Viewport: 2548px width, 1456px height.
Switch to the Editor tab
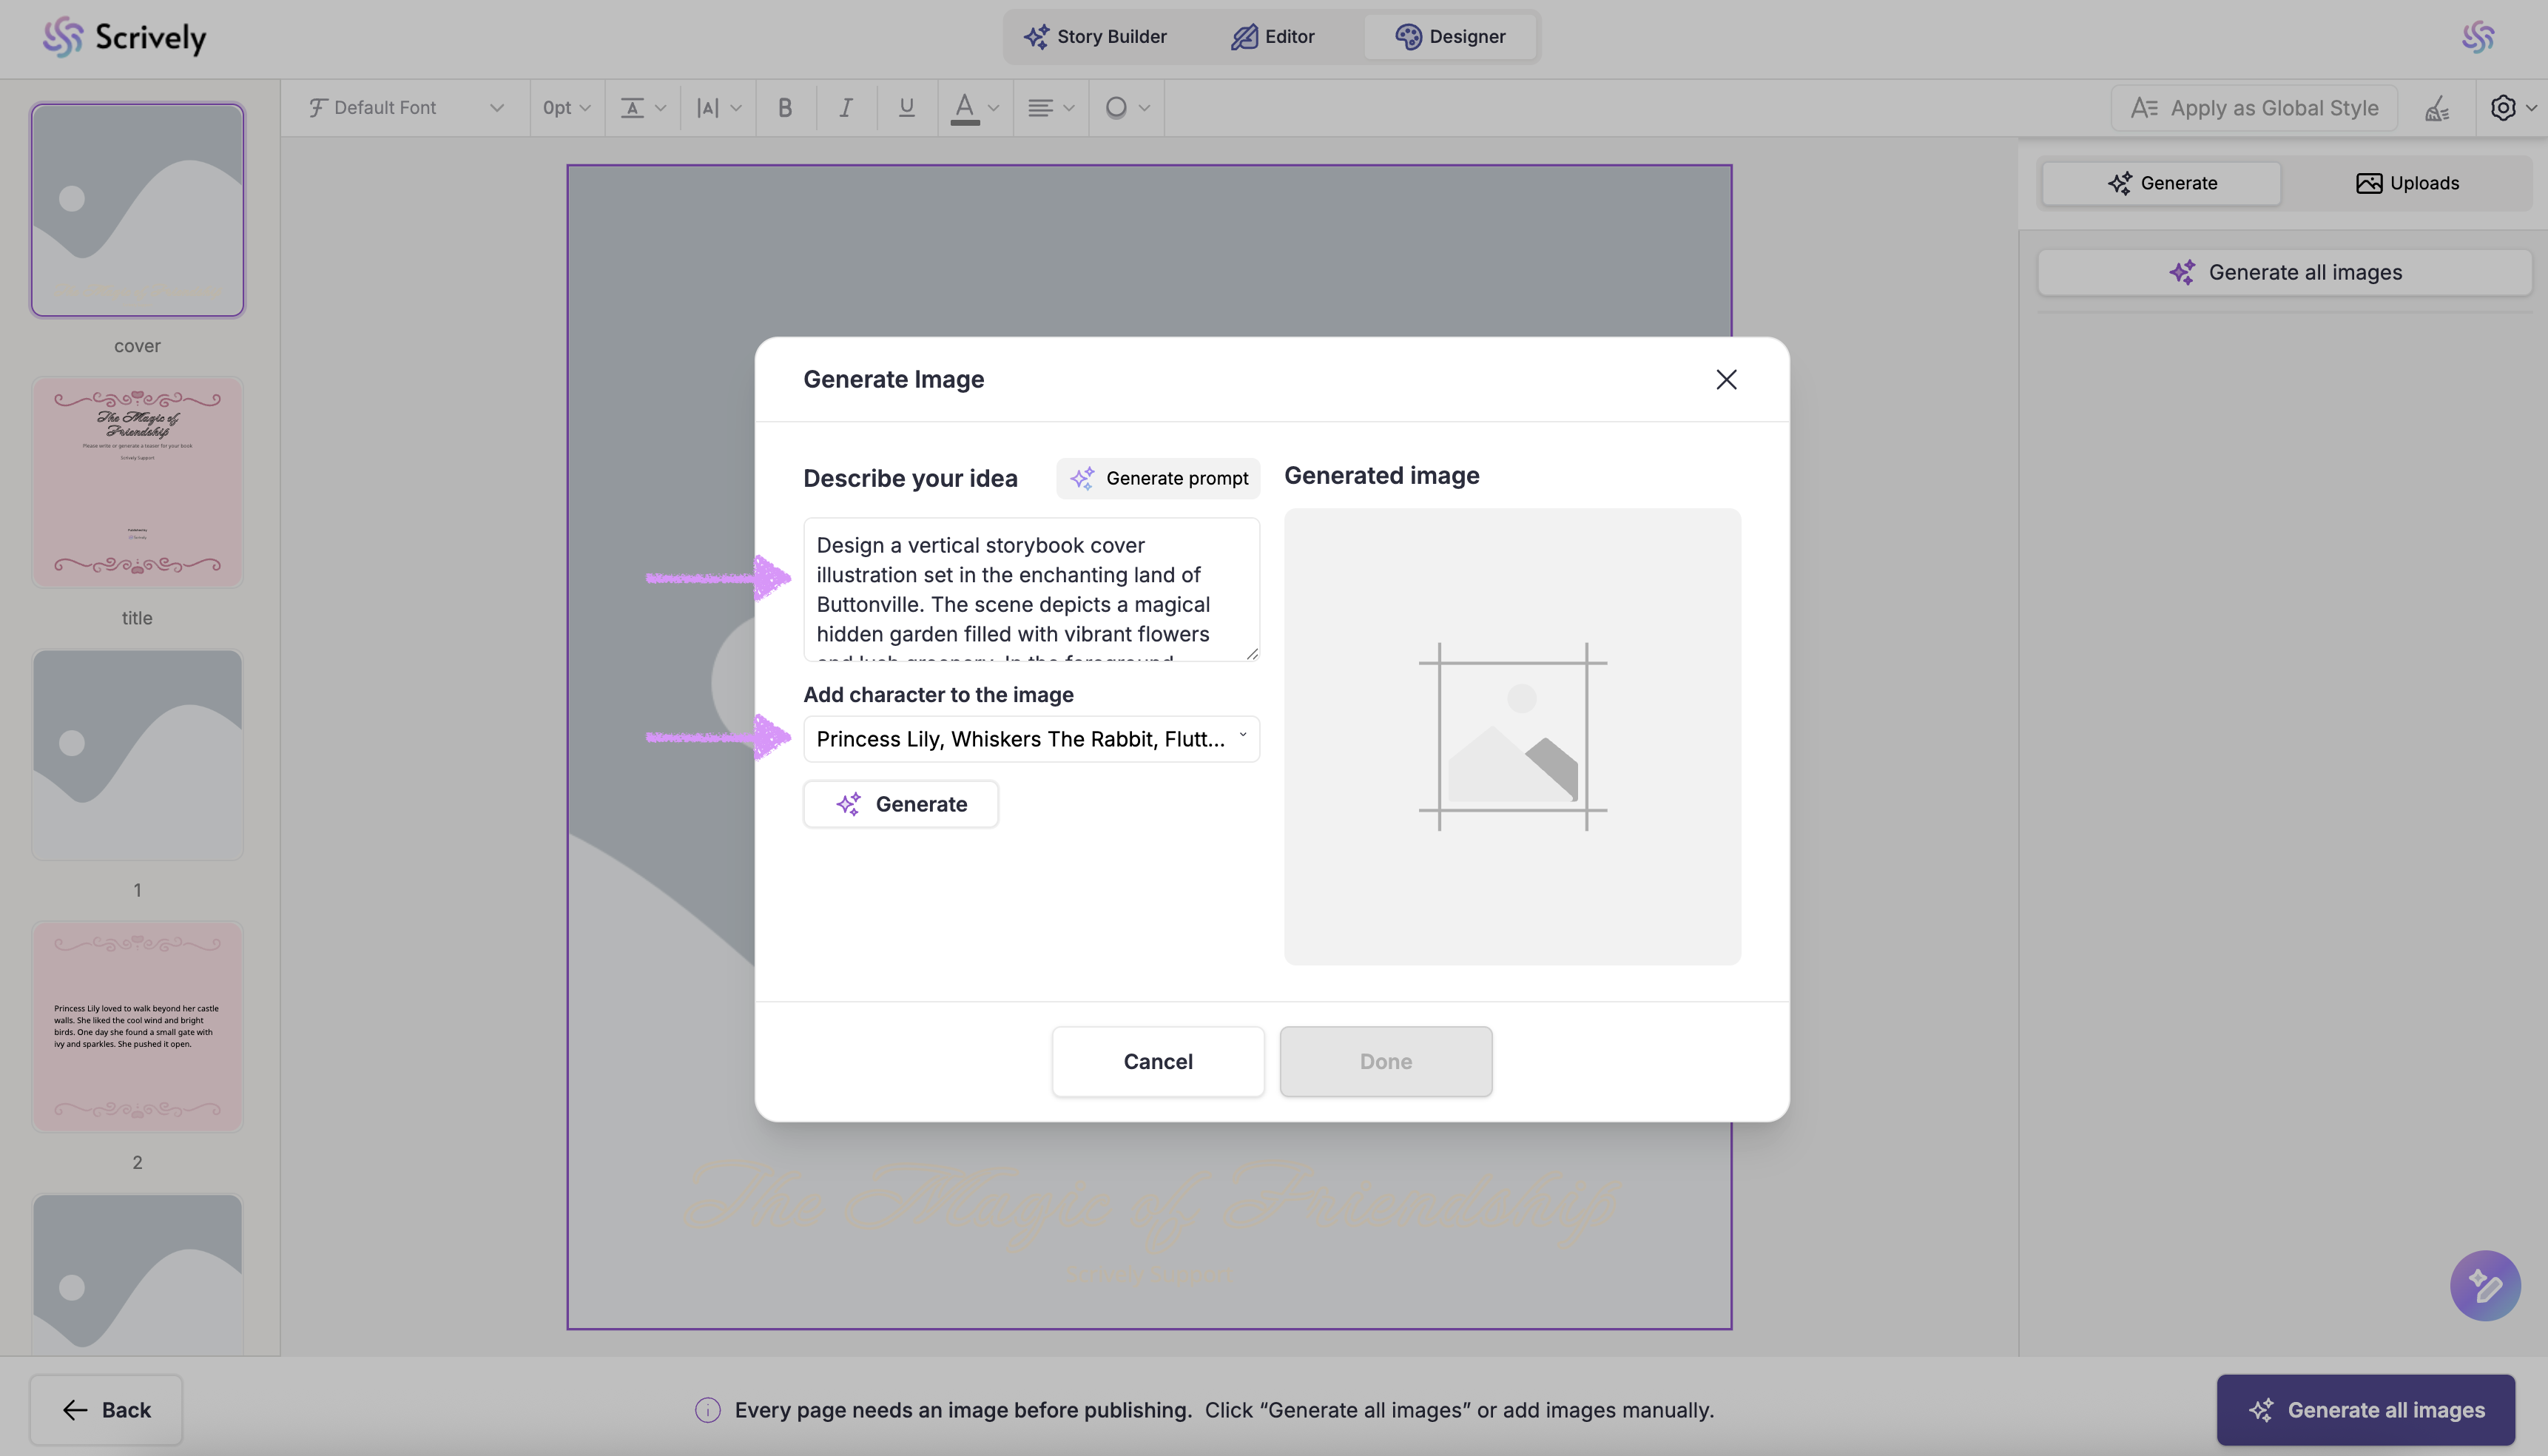pyautogui.click(x=1272, y=37)
